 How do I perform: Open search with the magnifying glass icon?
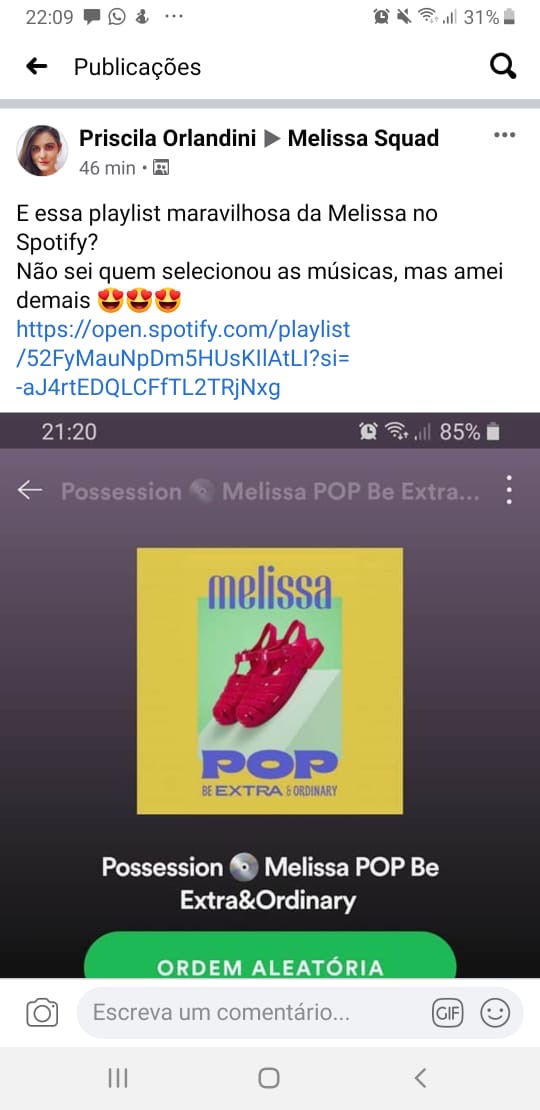click(x=503, y=67)
